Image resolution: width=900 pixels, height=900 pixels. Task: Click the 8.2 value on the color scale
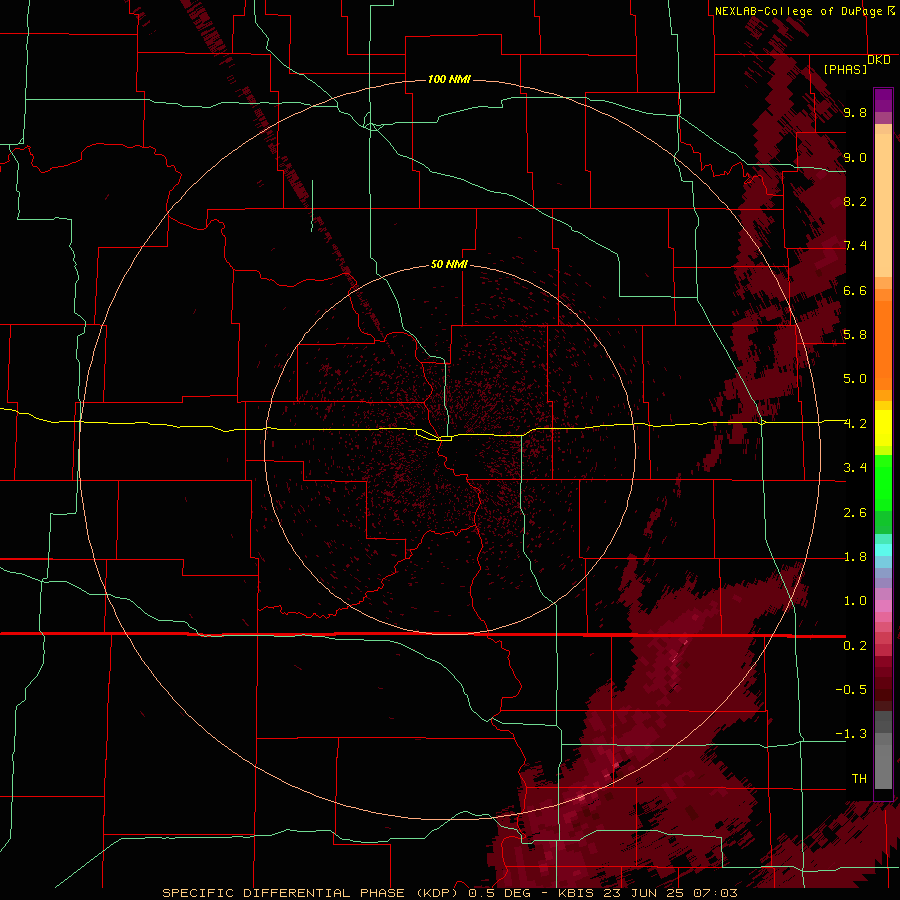pyautogui.click(x=855, y=201)
